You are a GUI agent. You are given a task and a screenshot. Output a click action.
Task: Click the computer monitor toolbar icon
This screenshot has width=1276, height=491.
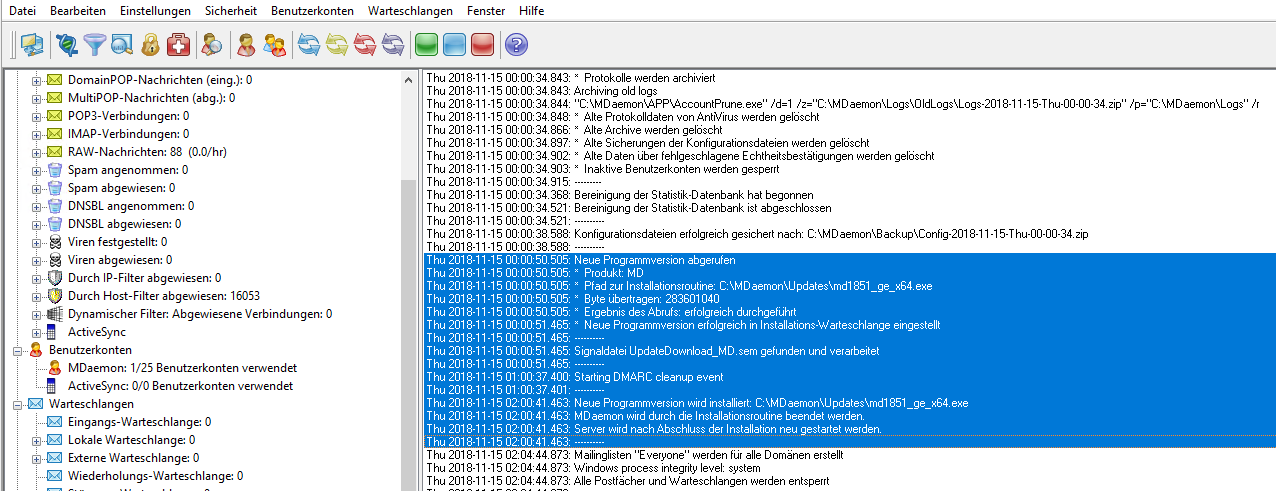(32, 44)
